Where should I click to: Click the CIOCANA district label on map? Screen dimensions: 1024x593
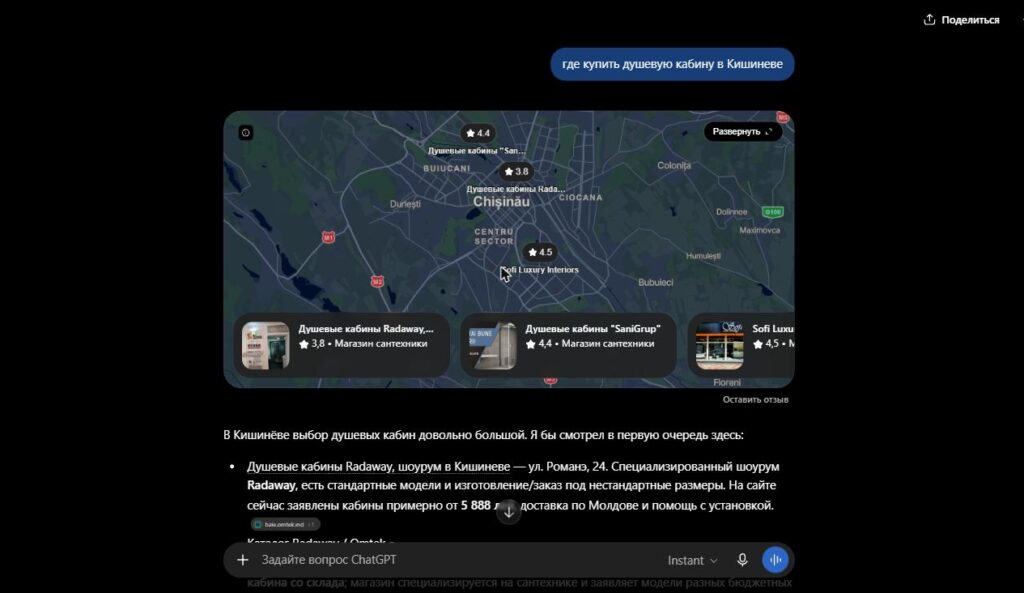coord(581,197)
